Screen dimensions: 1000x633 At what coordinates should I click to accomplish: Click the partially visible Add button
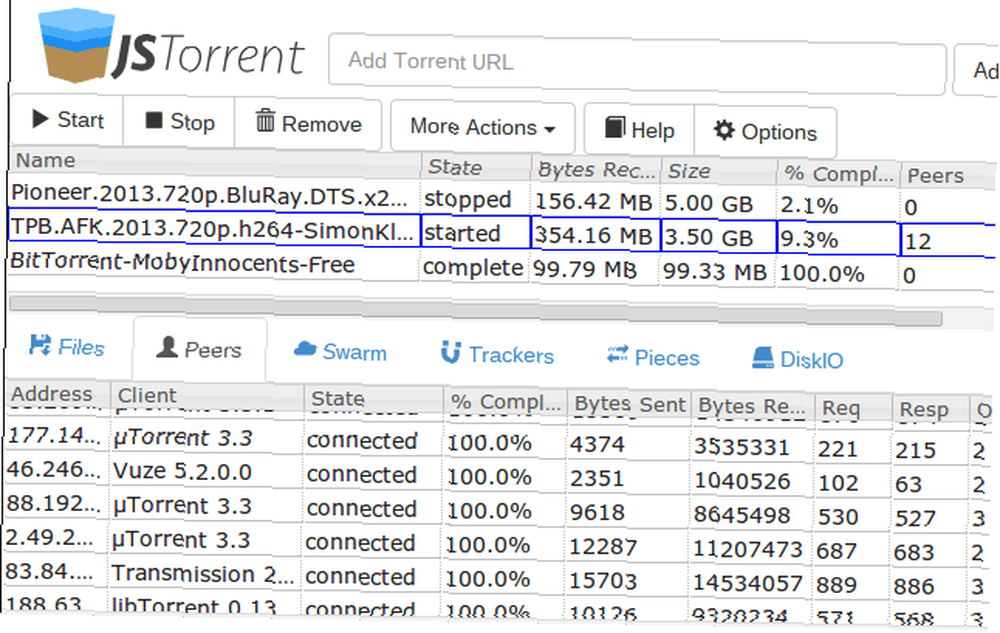click(x=976, y=70)
